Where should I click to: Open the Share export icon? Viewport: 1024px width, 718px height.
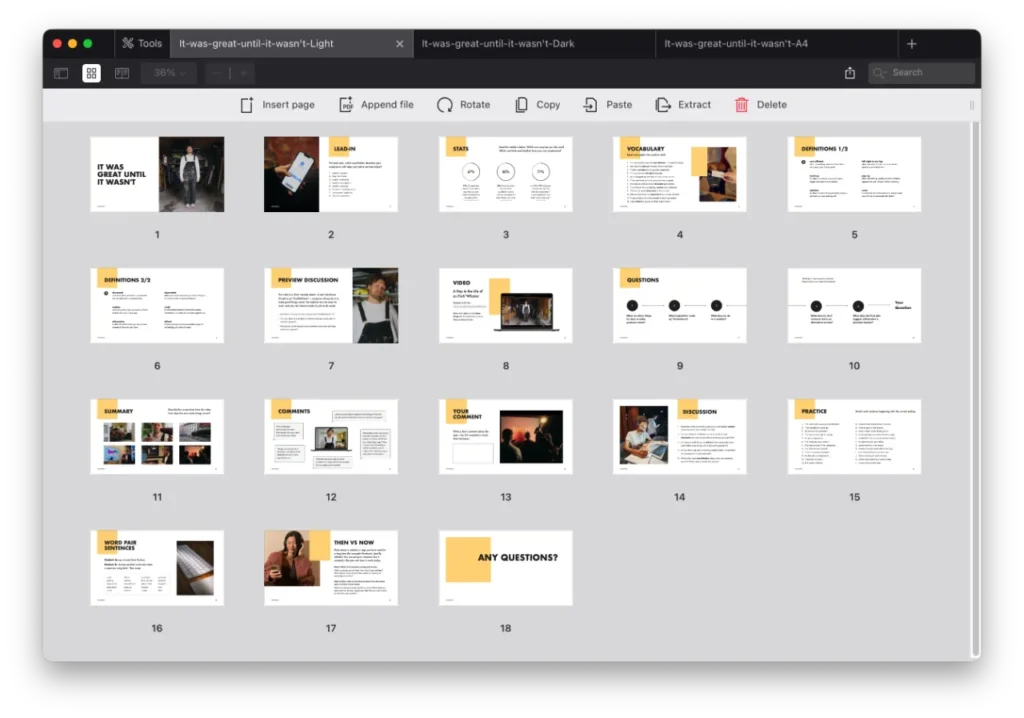[x=850, y=73]
